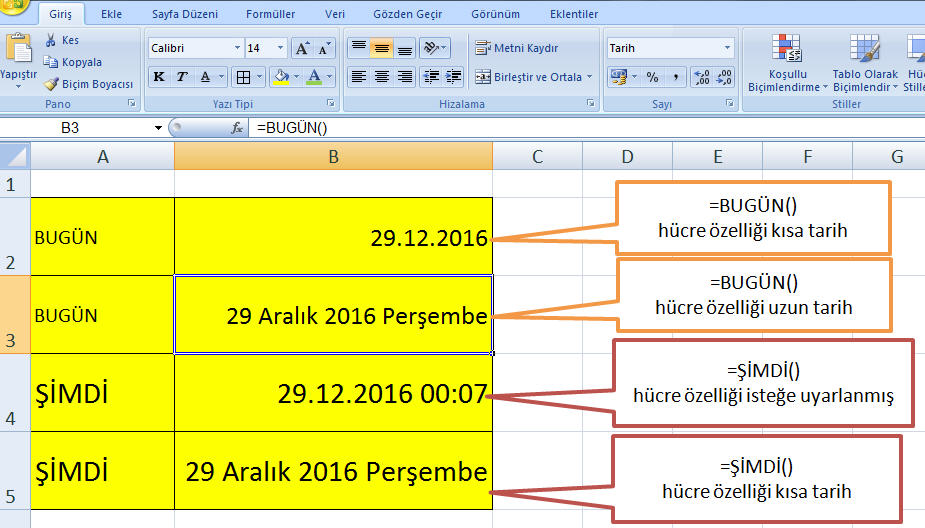Open the Sayfa Düzeni tab

click(x=185, y=14)
